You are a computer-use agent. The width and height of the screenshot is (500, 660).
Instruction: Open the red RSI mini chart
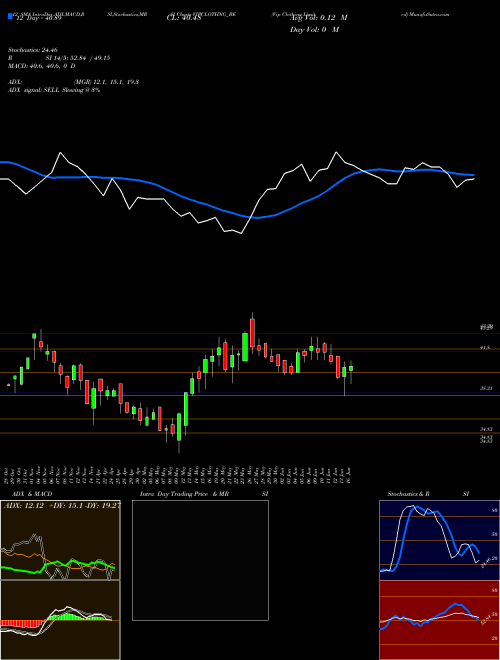[x=439, y=620]
